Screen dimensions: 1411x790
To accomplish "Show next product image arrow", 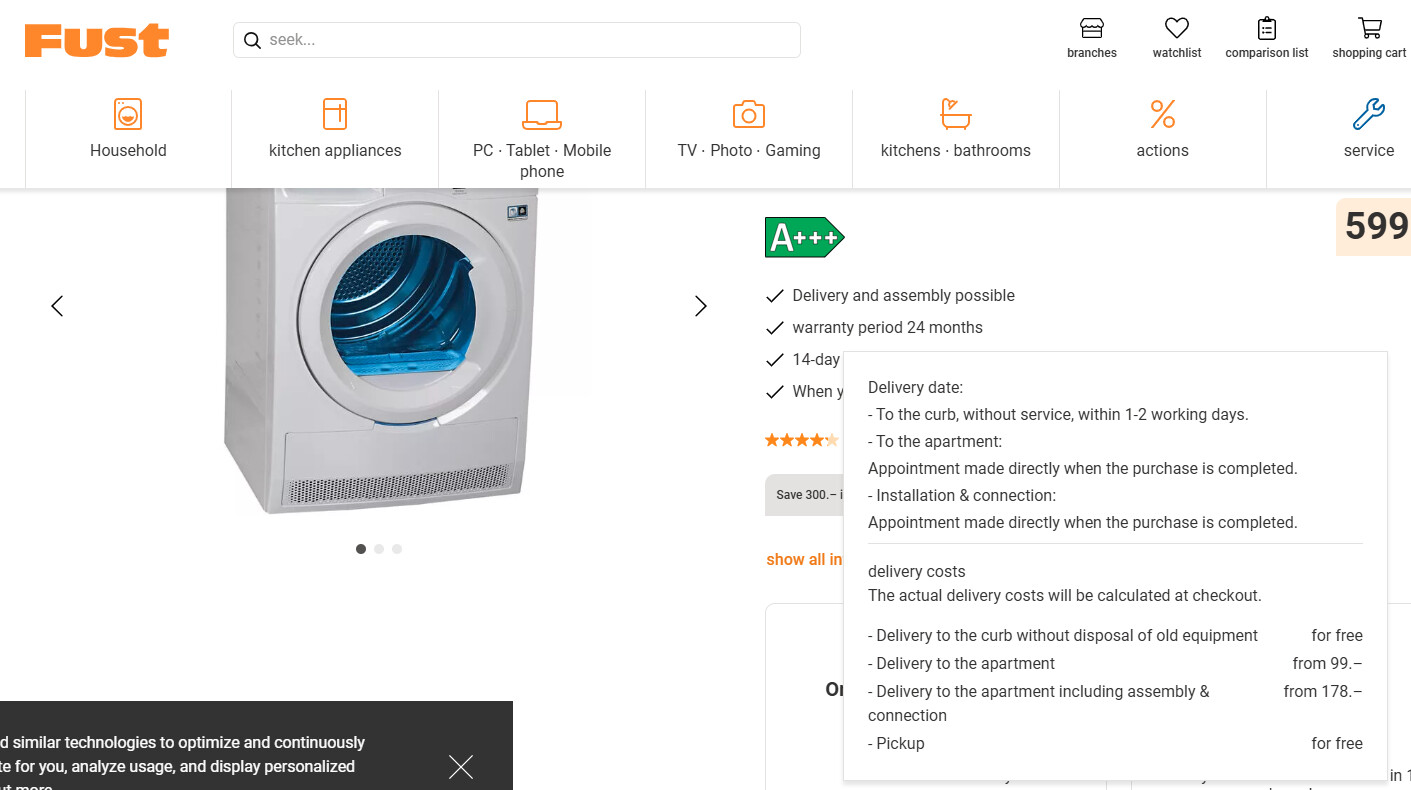I will [x=701, y=306].
